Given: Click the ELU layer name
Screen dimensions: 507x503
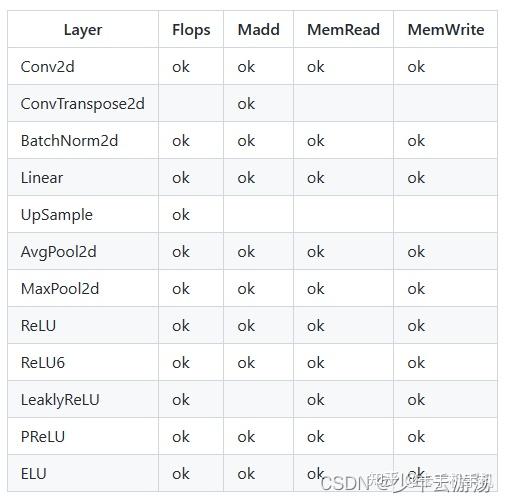Looking at the screenshot, I should click(x=33, y=474).
